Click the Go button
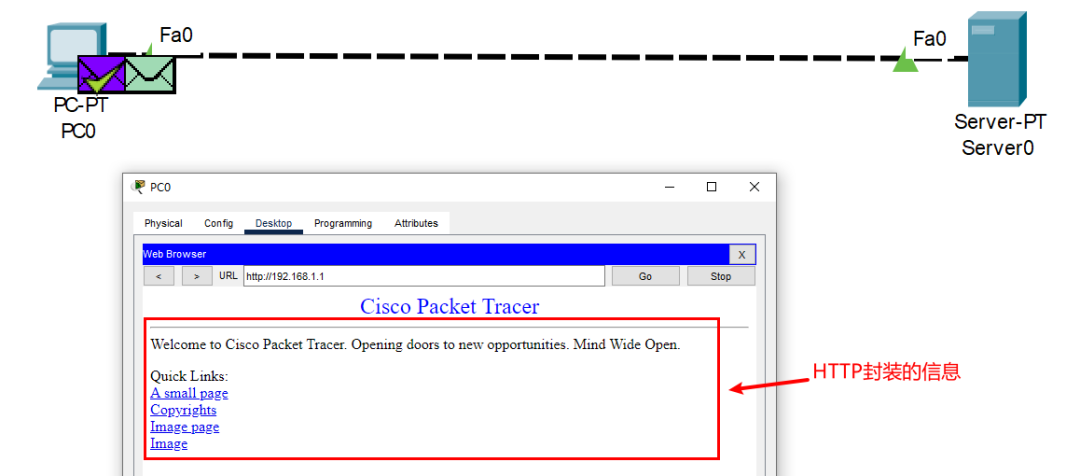 645,276
